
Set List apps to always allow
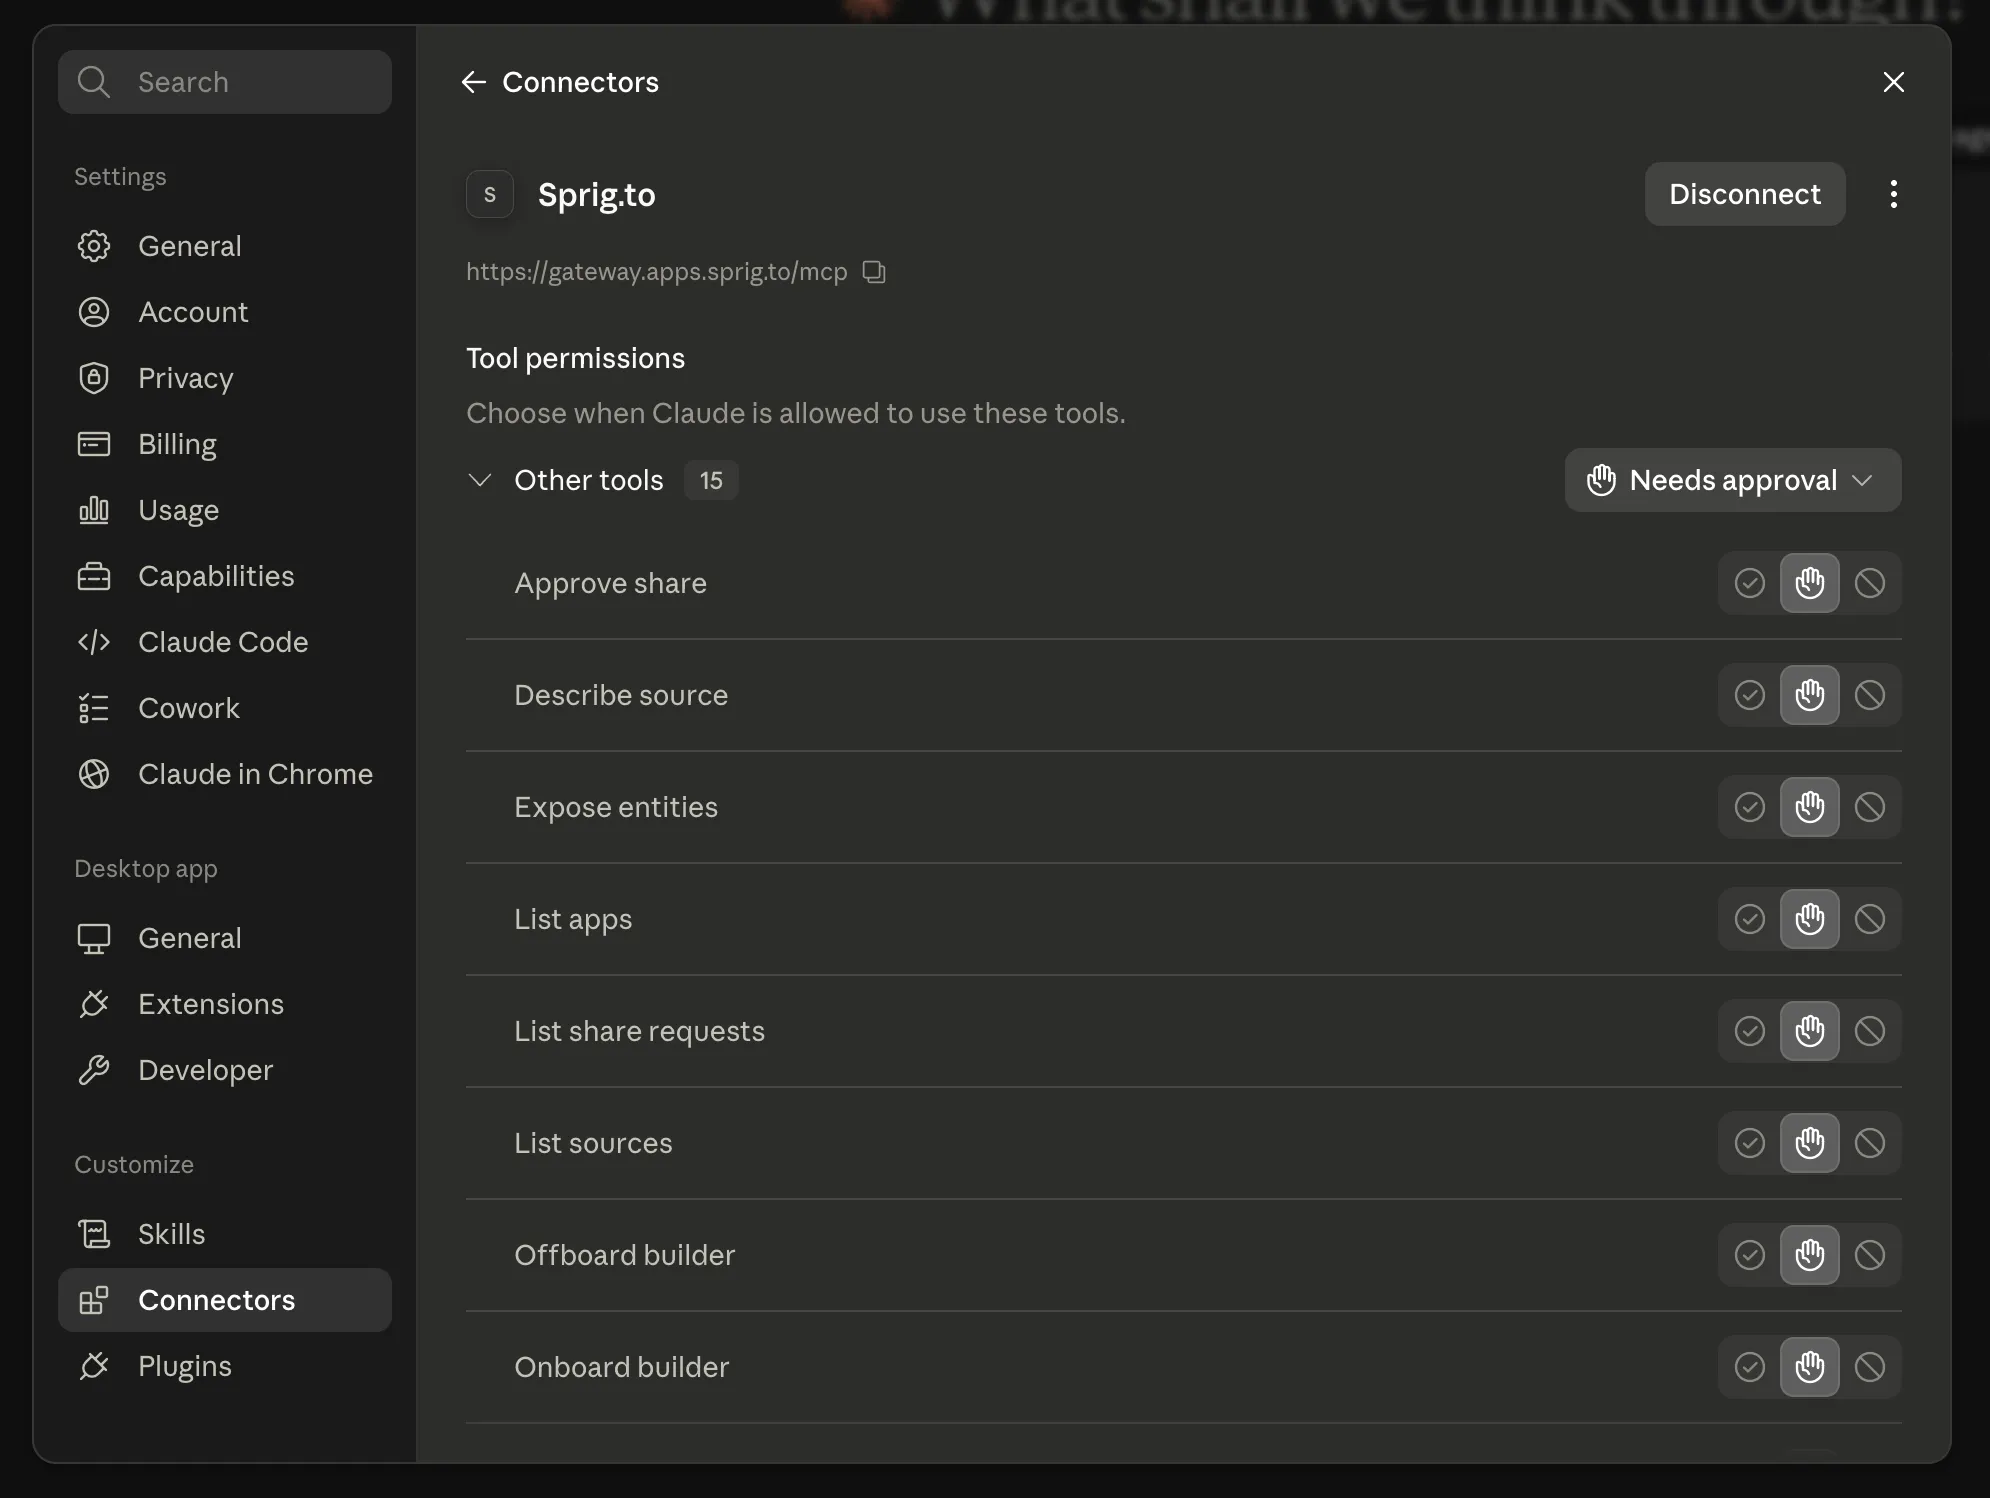pyautogui.click(x=1749, y=919)
